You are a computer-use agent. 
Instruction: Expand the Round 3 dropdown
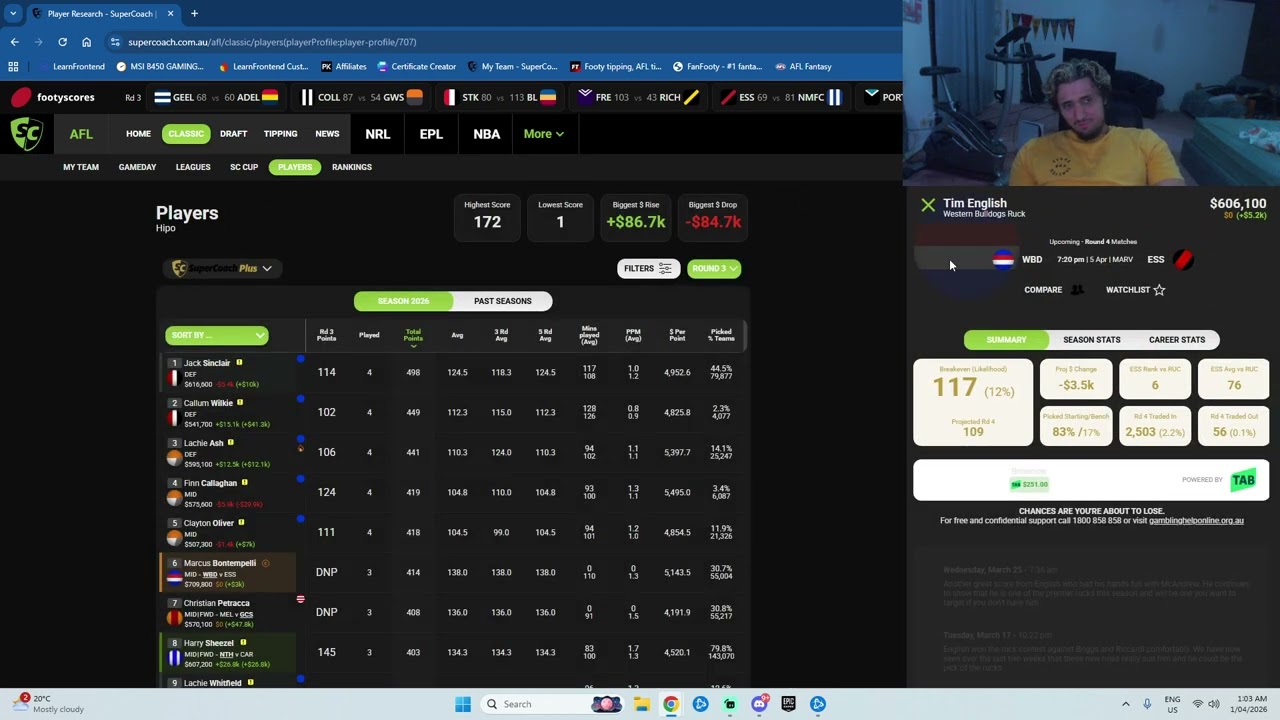714,268
